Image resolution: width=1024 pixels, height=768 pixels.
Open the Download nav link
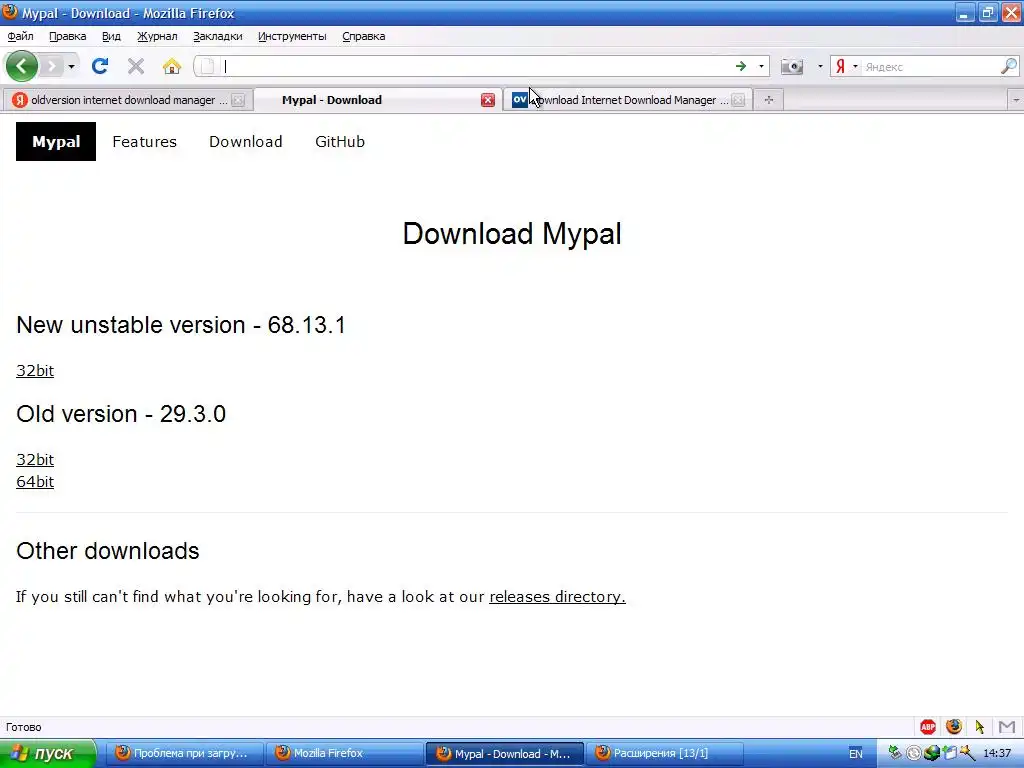point(246,142)
